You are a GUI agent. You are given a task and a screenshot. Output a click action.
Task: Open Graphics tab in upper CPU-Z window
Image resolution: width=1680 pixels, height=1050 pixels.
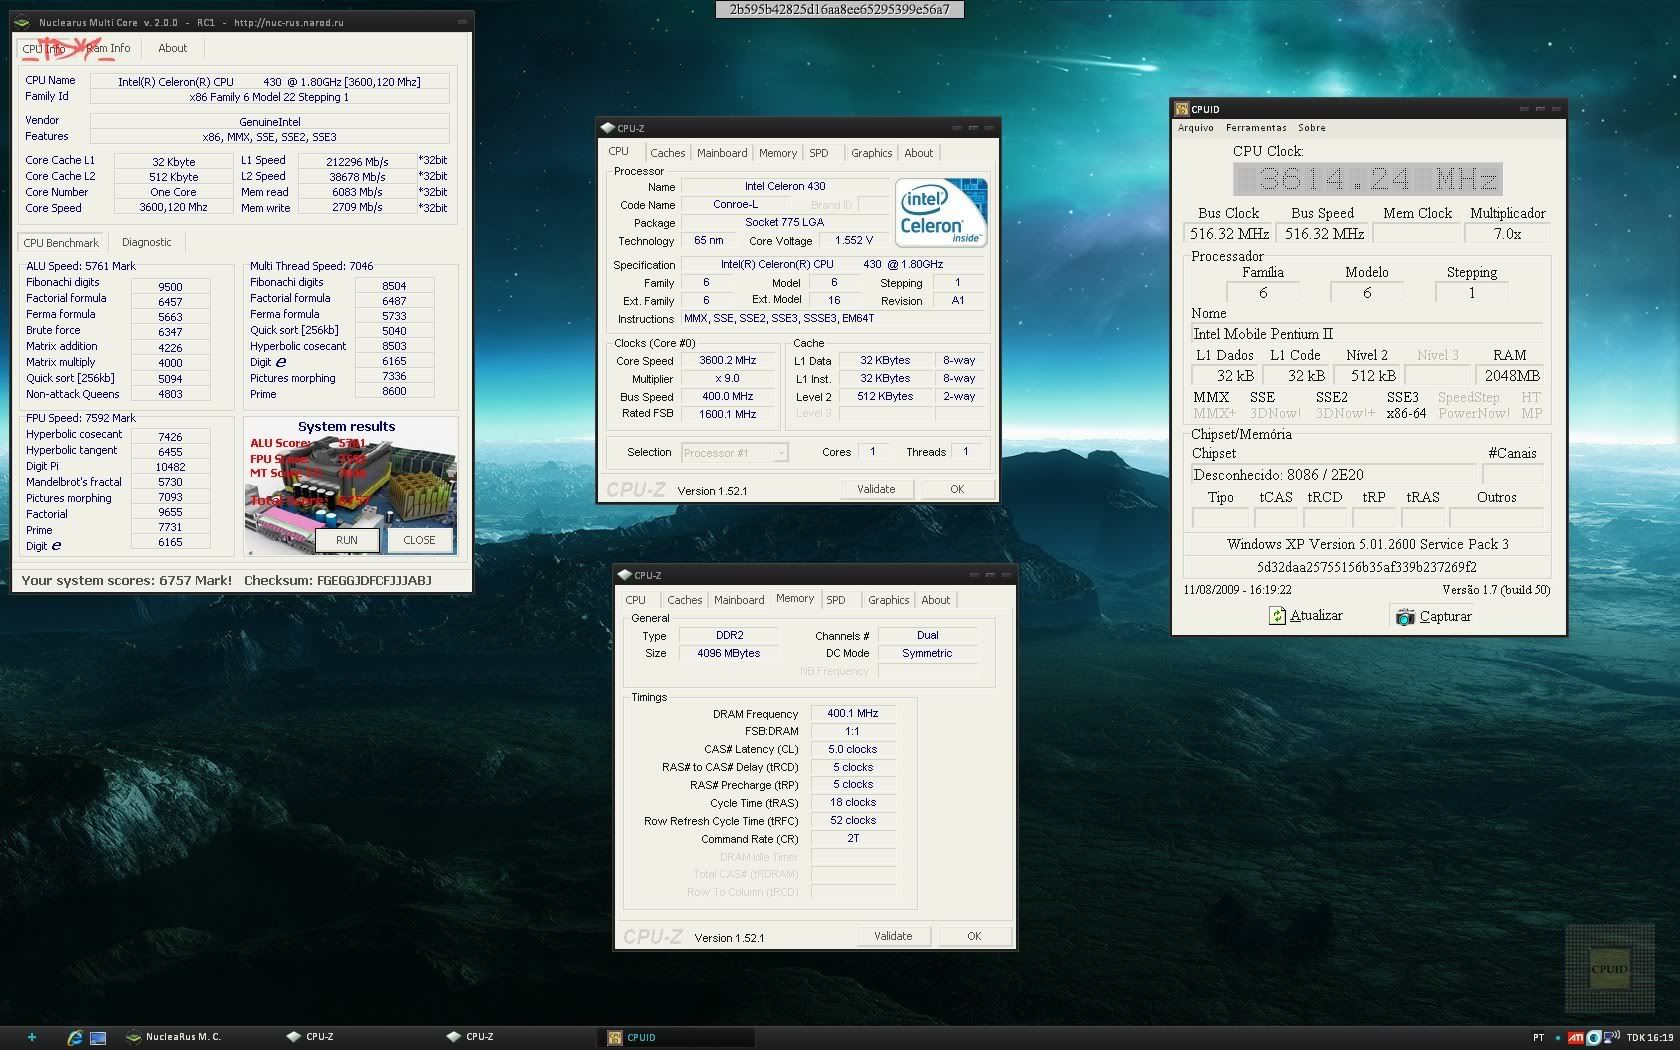click(871, 153)
